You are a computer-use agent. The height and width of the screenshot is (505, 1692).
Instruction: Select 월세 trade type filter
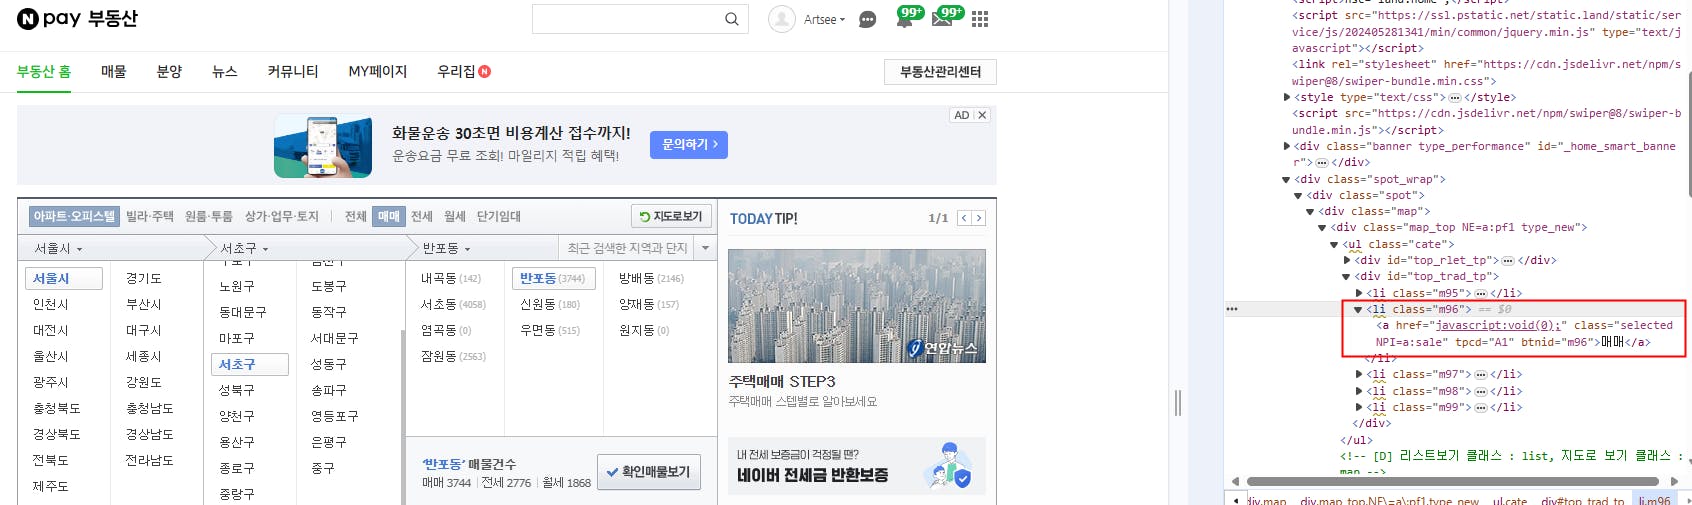(x=455, y=216)
